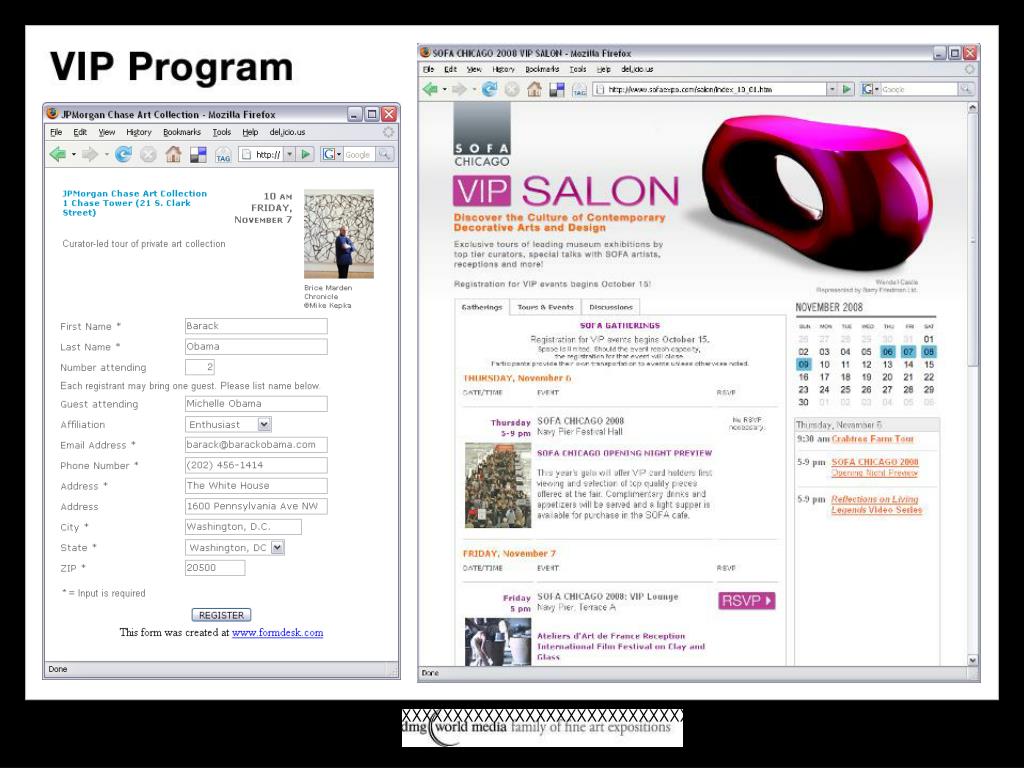Open File menu in JPMorgan window

[x=56, y=132]
